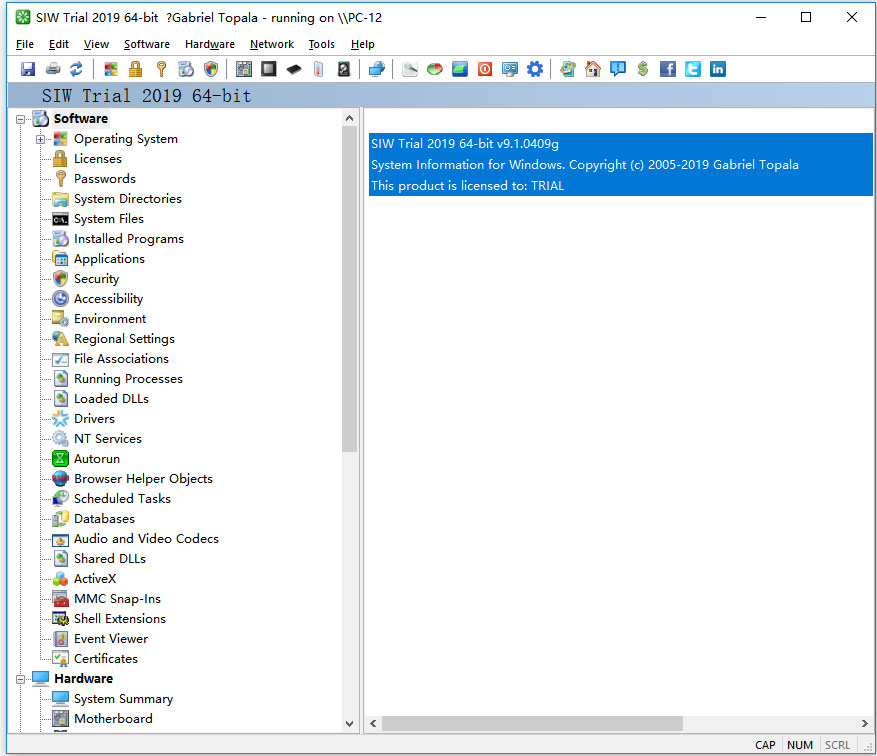877x756 pixels.
Task: Open the Tools menu
Action: [x=321, y=44]
